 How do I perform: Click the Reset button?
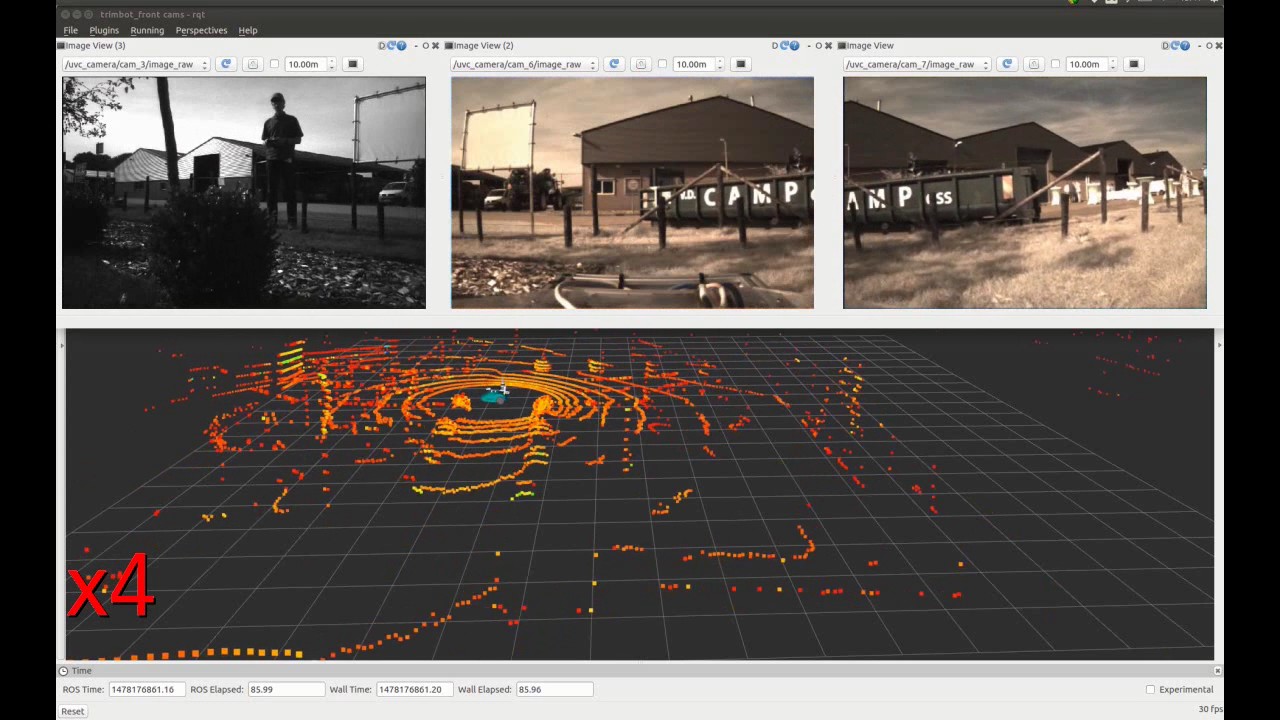[x=73, y=711]
